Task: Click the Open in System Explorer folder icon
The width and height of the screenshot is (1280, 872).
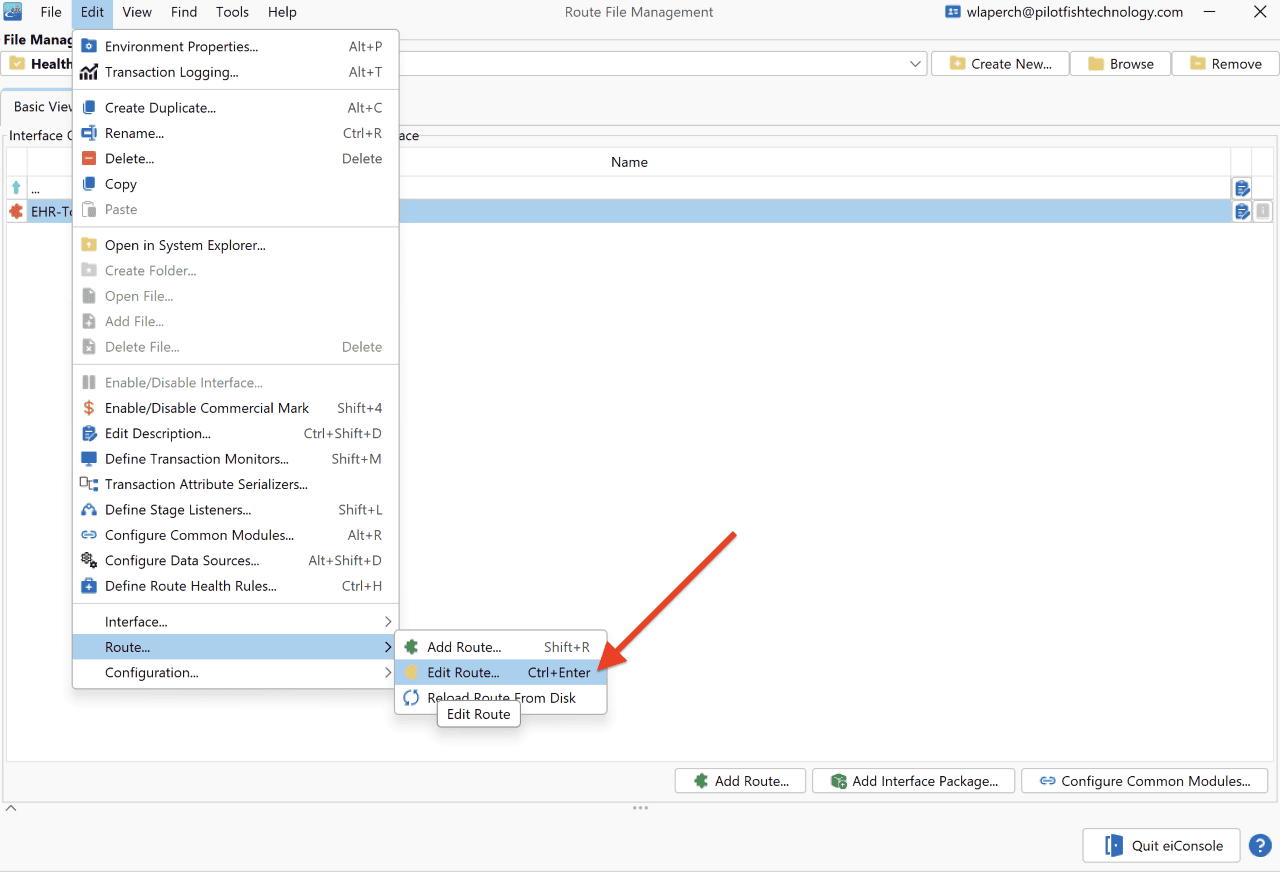Action: click(x=89, y=245)
